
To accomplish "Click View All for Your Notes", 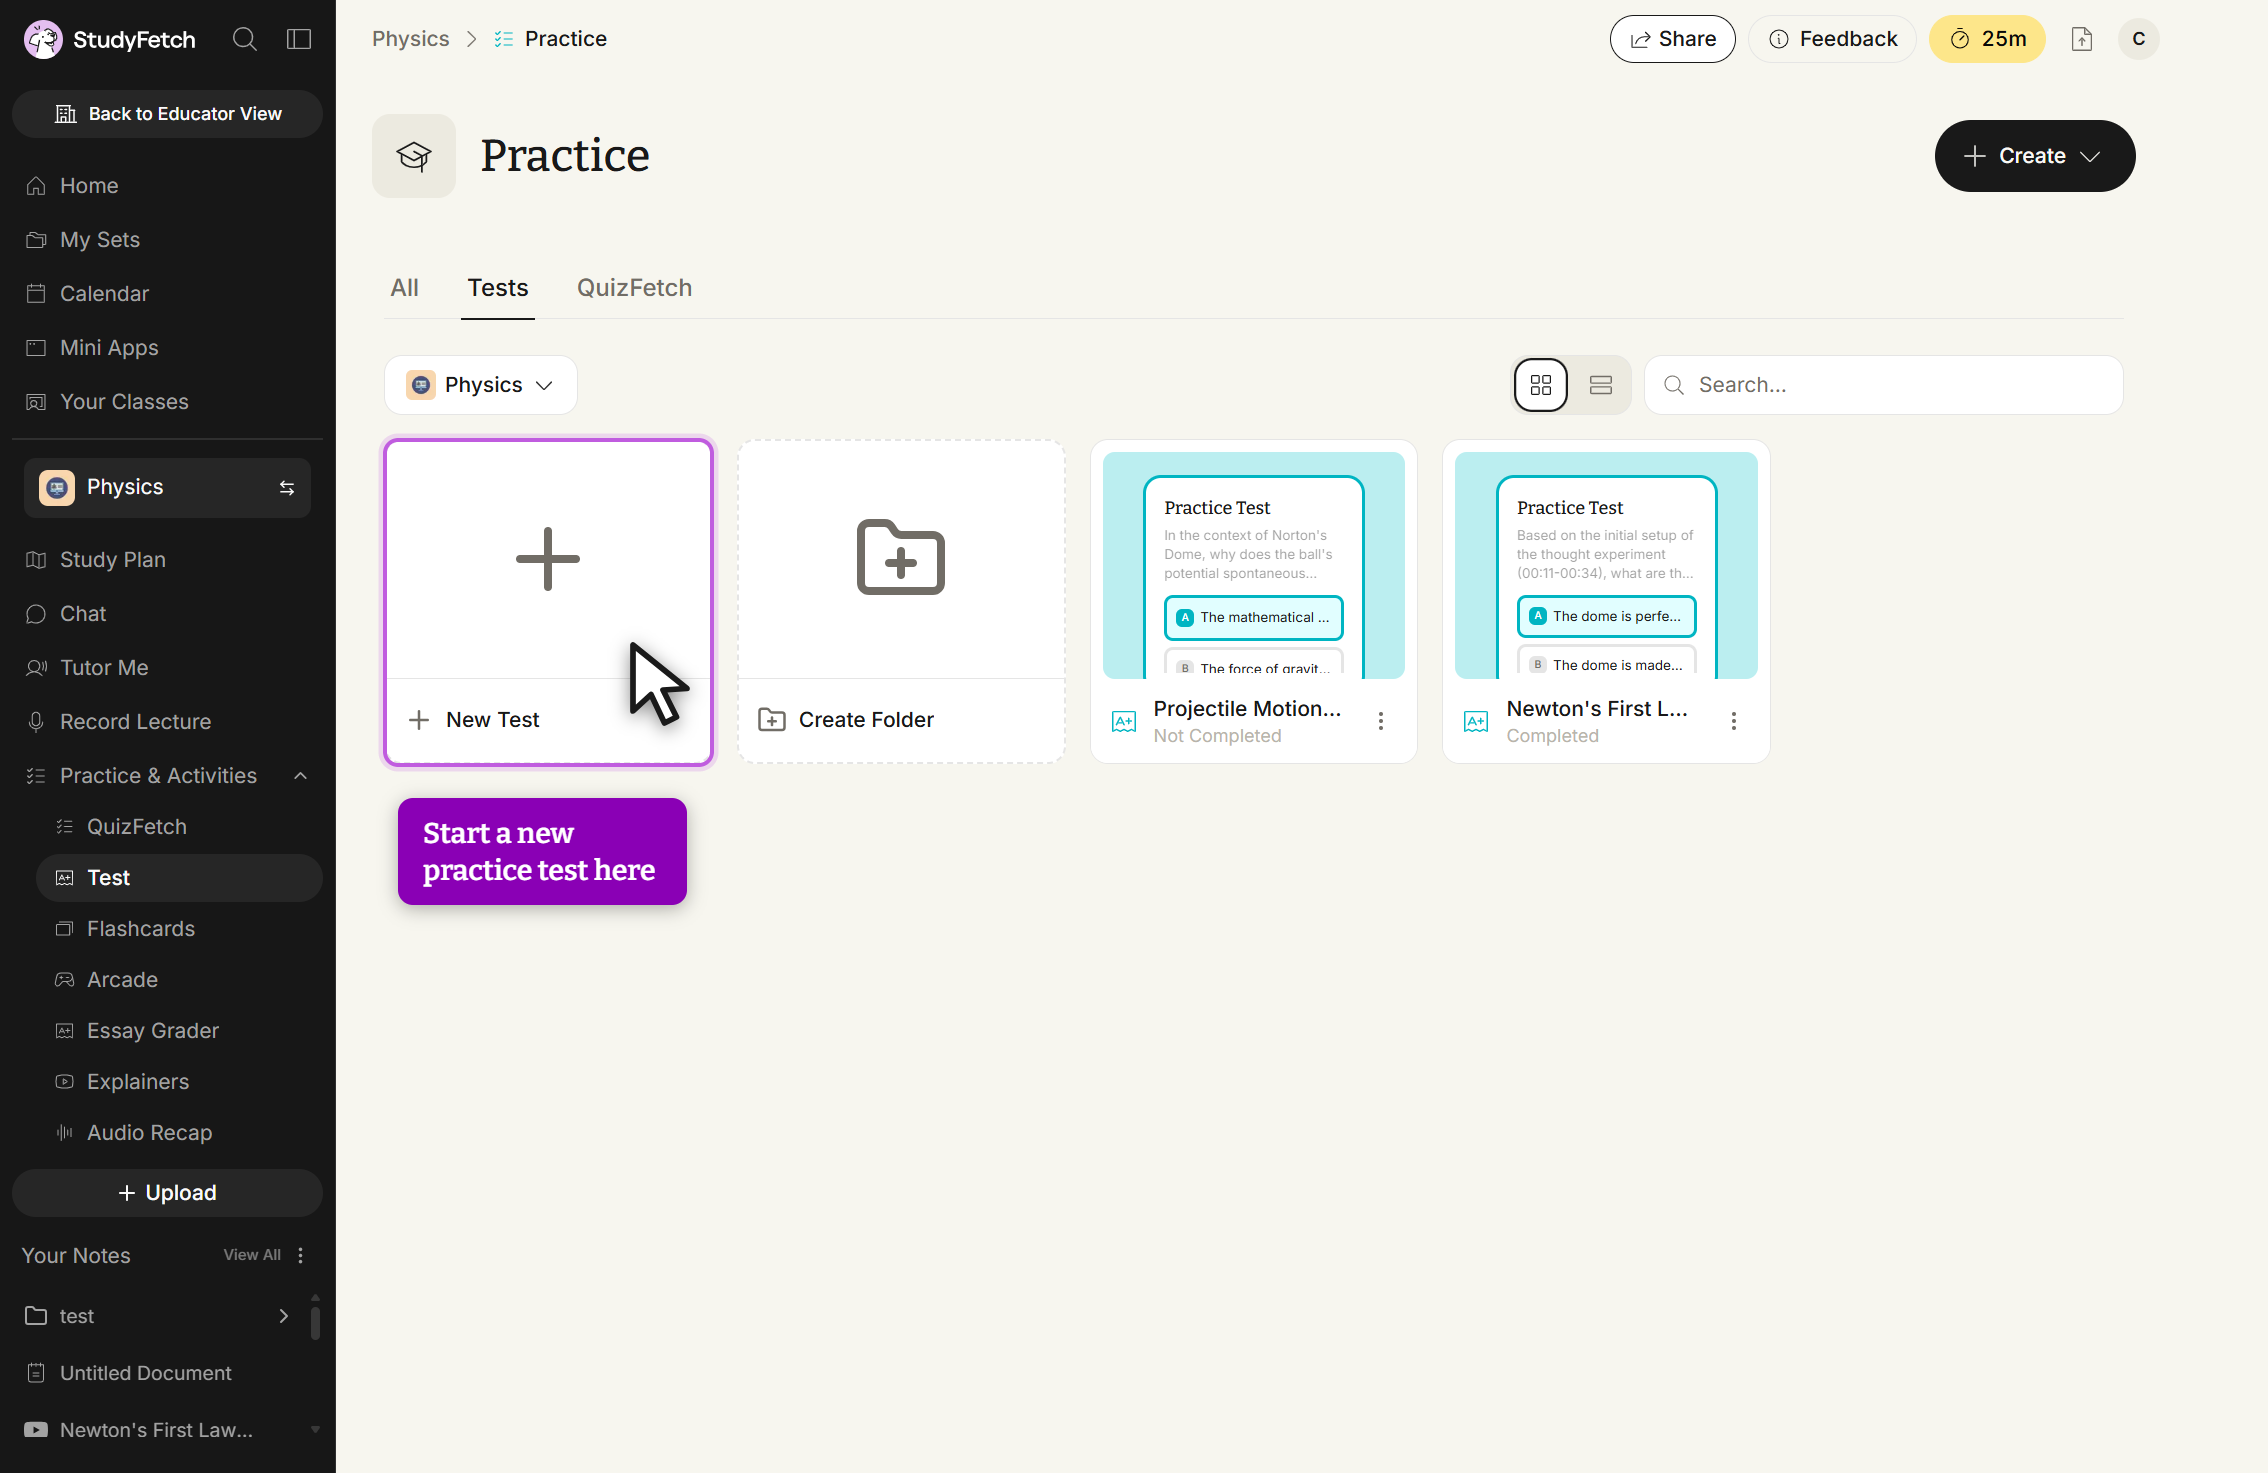I will 252,1254.
